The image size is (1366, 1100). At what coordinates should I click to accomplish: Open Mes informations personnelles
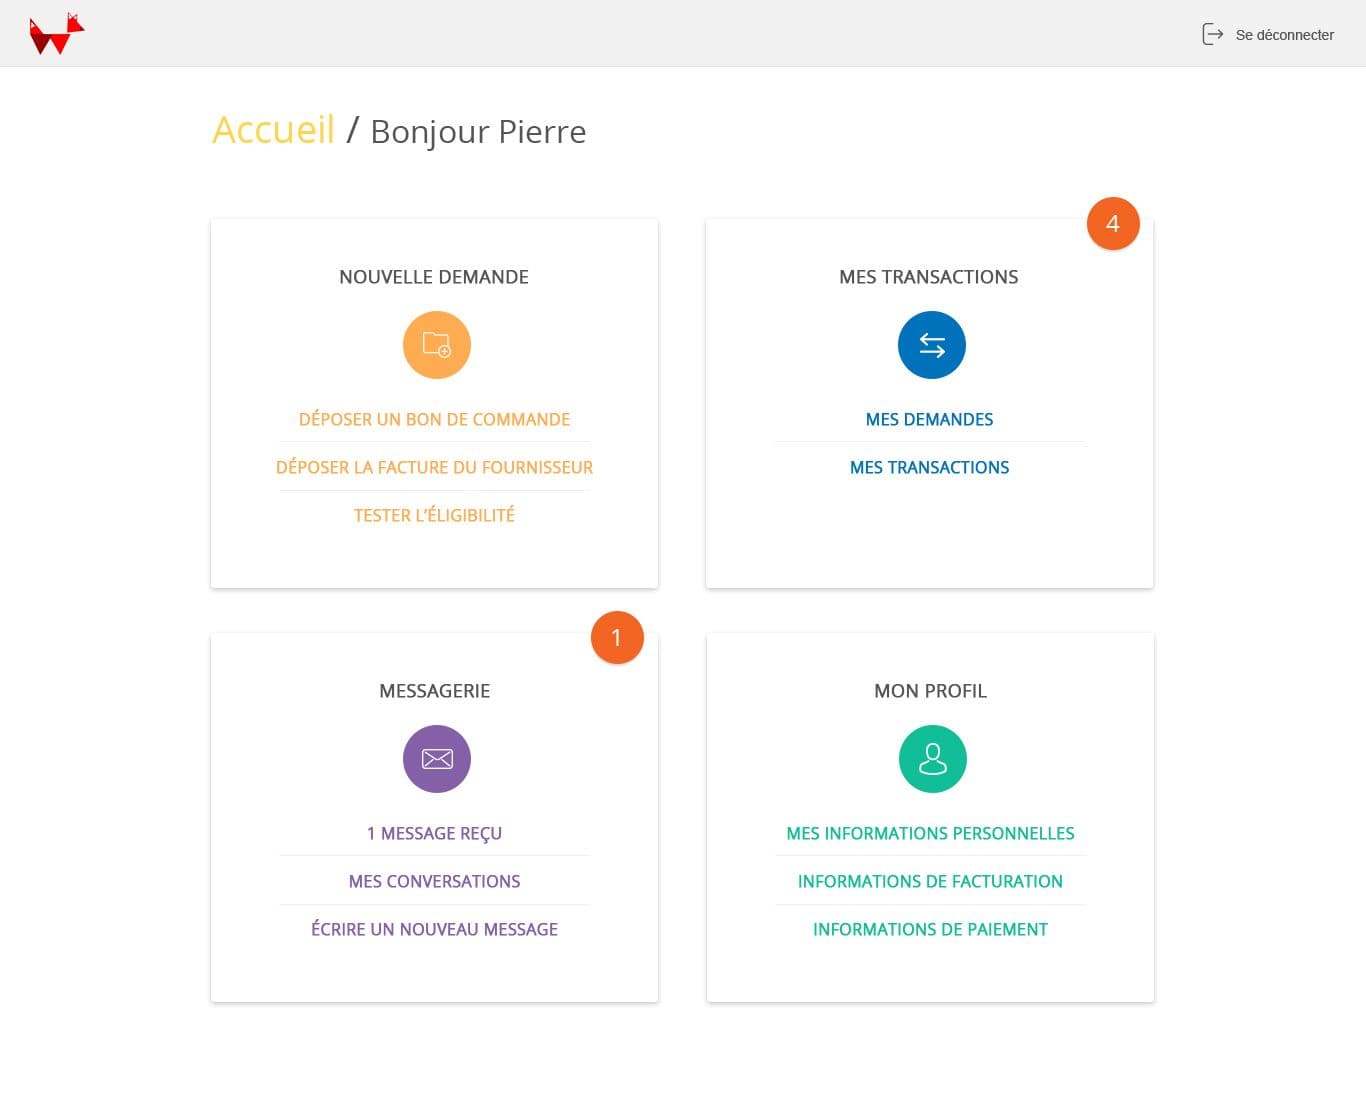pyautogui.click(x=930, y=834)
